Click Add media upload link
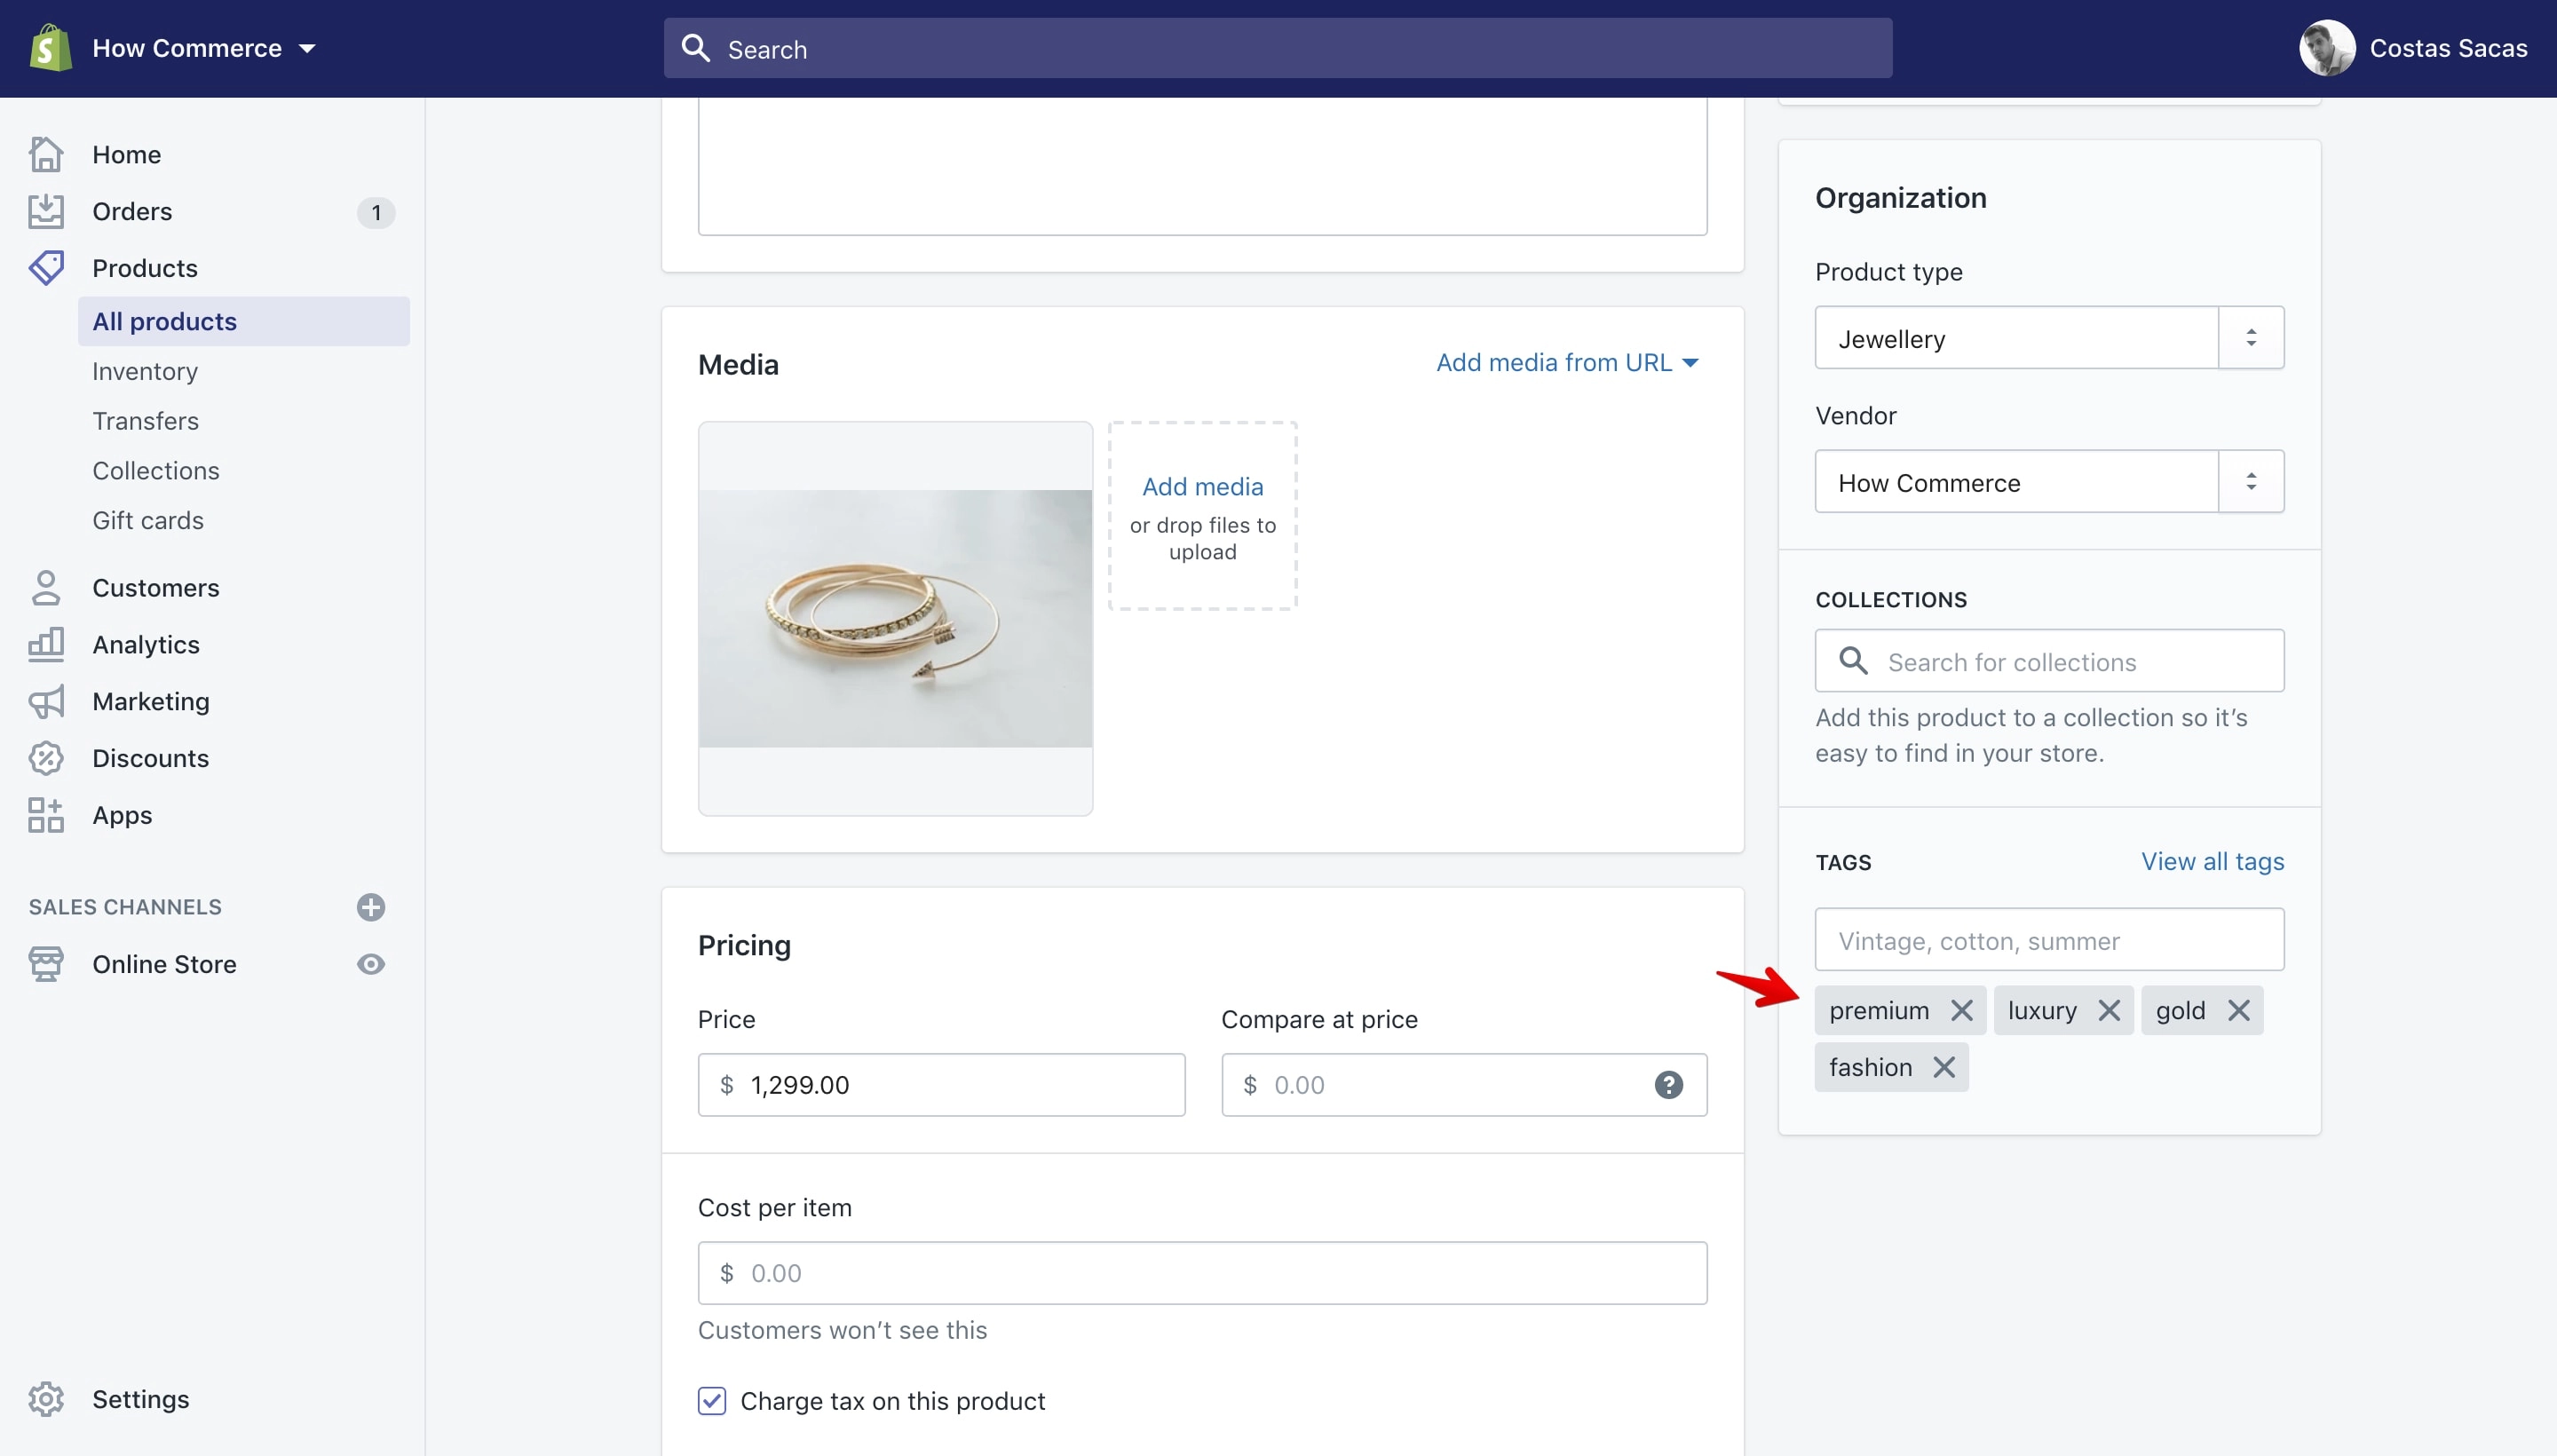 pyautogui.click(x=1202, y=486)
